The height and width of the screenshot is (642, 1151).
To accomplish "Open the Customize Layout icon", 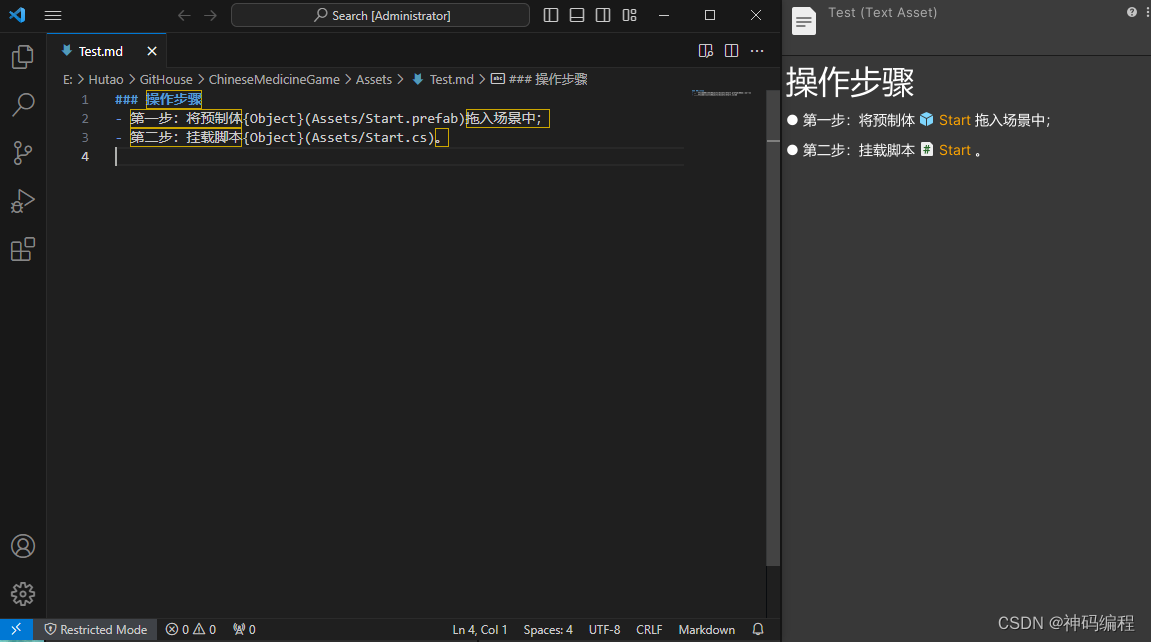I will pyautogui.click(x=629, y=15).
